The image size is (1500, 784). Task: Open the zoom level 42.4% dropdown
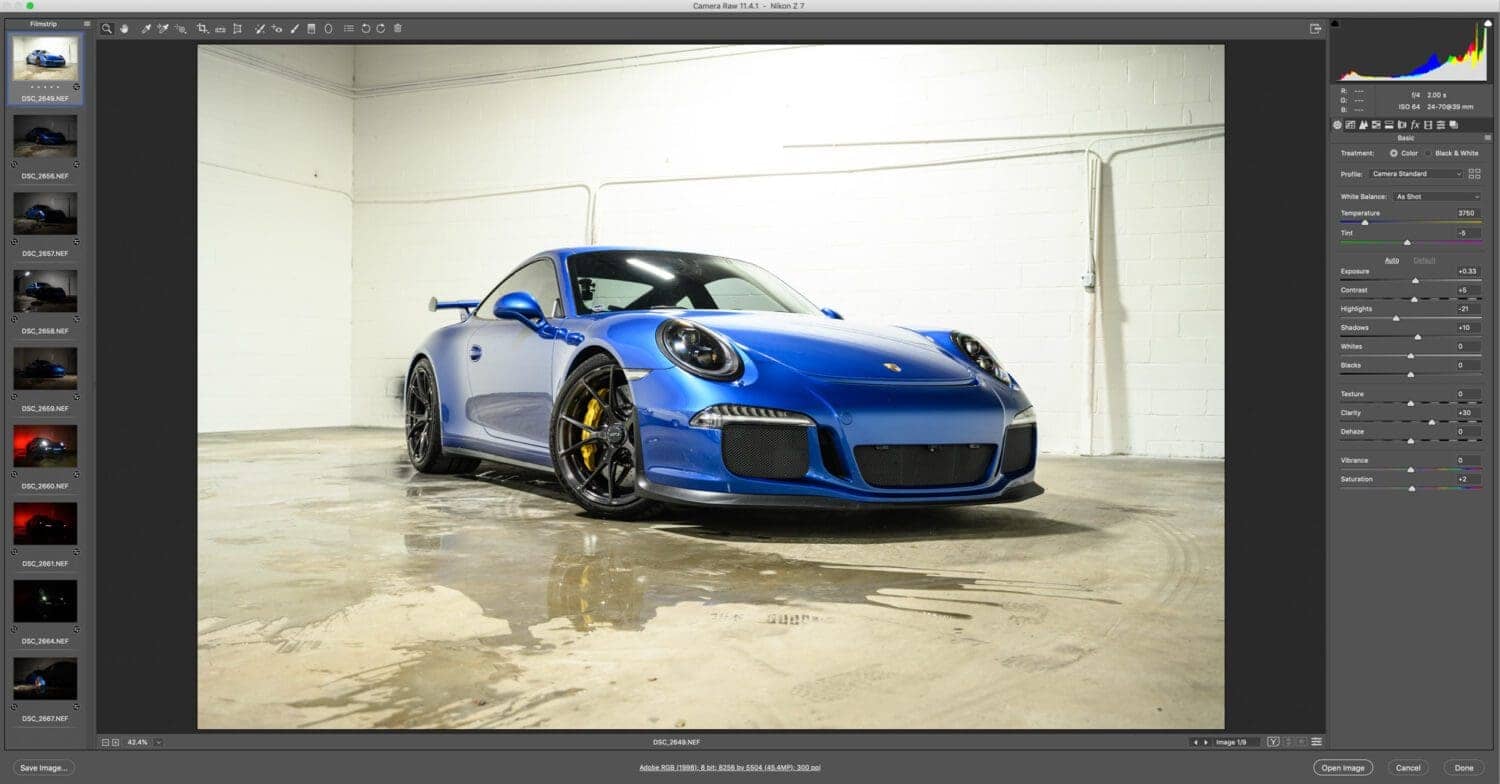click(159, 742)
